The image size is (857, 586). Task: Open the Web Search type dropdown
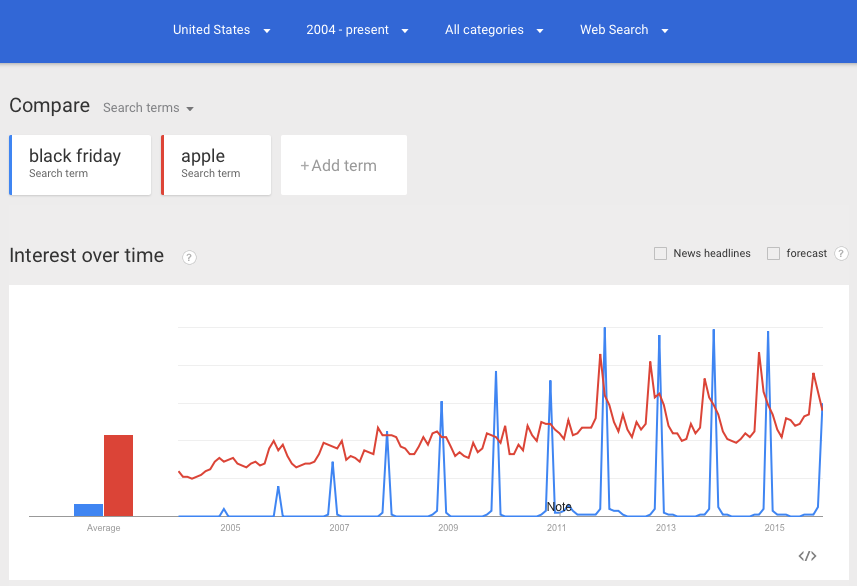tap(624, 30)
